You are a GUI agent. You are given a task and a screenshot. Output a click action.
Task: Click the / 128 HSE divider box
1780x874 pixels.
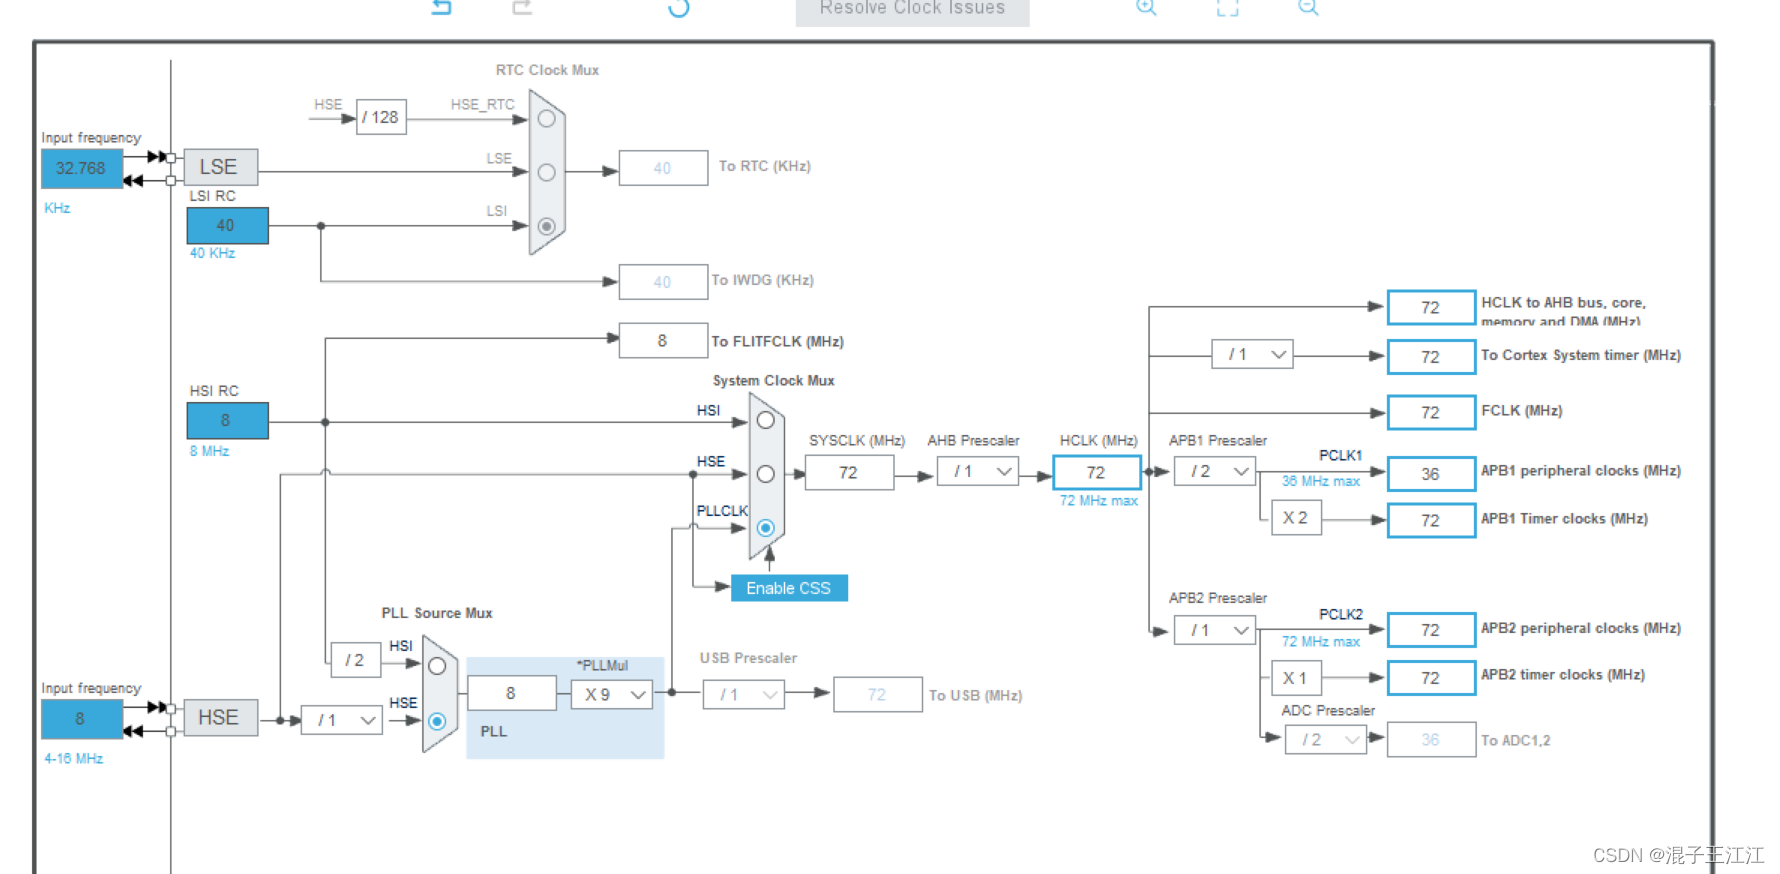coord(381,117)
